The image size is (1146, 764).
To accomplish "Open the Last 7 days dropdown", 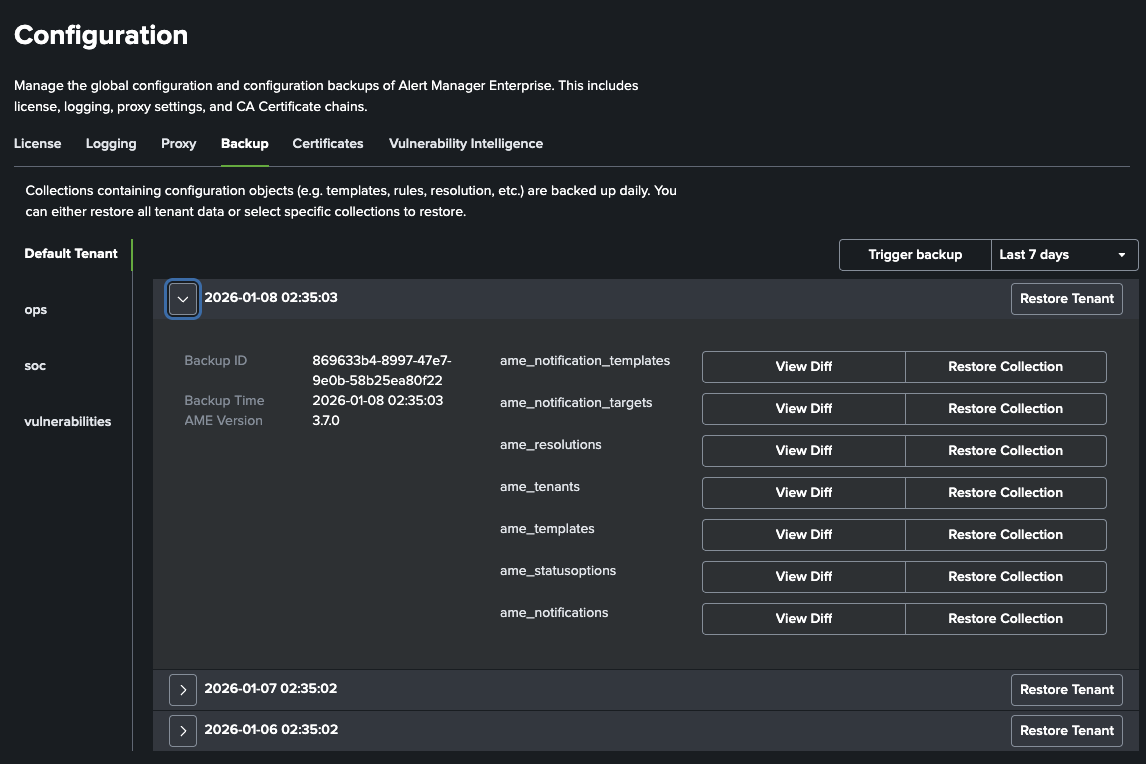I will pyautogui.click(x=1064, y=255).
